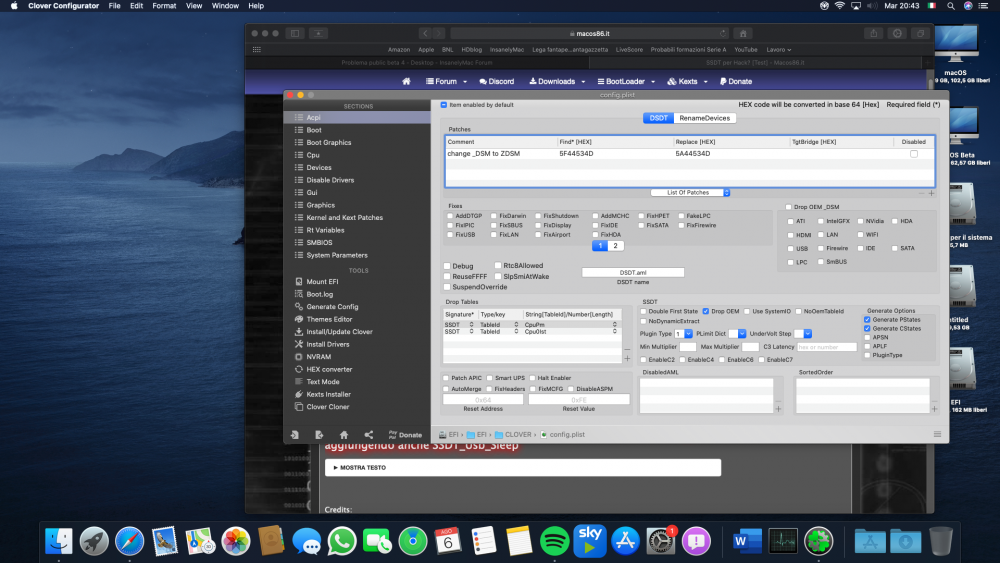Toggle the FixHPET fix
This screenshot has width=1000, height=563.
(642, 216)
